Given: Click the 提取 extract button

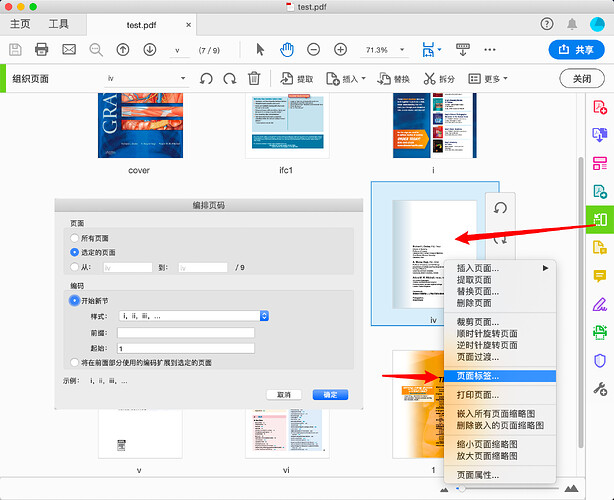Looking at the screenshot, I should tap(297, 79).
